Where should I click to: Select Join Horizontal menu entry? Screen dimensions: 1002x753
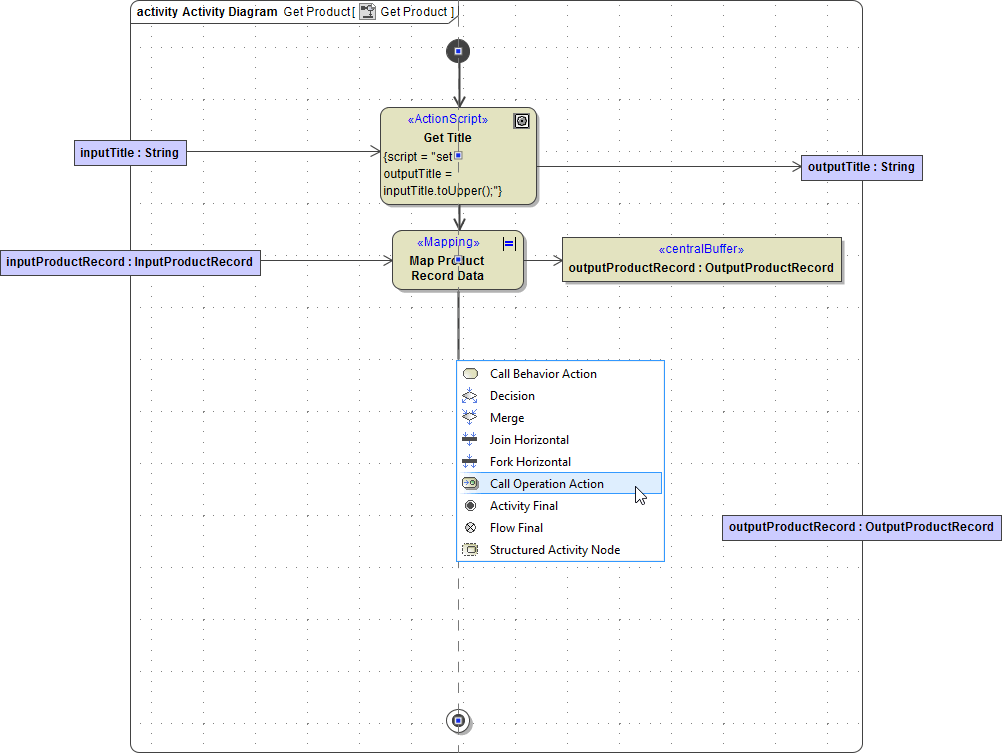tap(529, 440)
